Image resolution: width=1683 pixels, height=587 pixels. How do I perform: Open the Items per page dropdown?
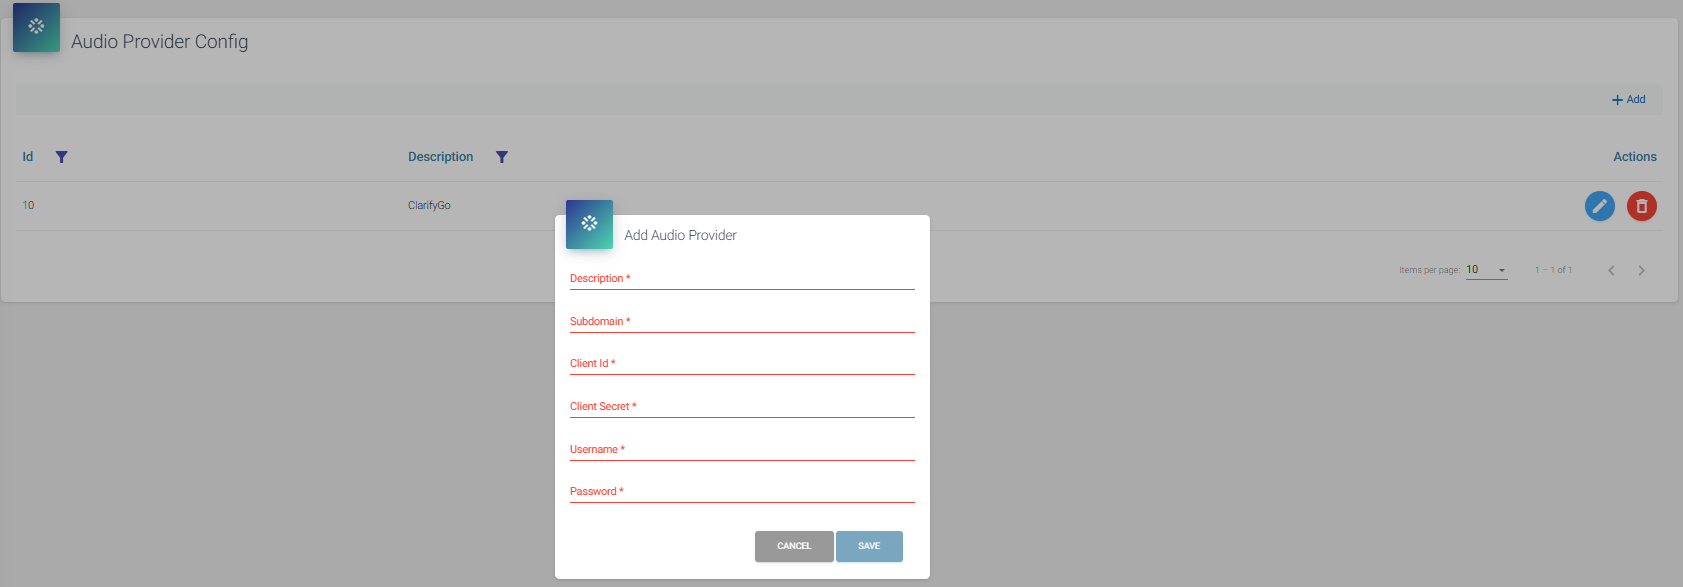[x=1486, y=270]
